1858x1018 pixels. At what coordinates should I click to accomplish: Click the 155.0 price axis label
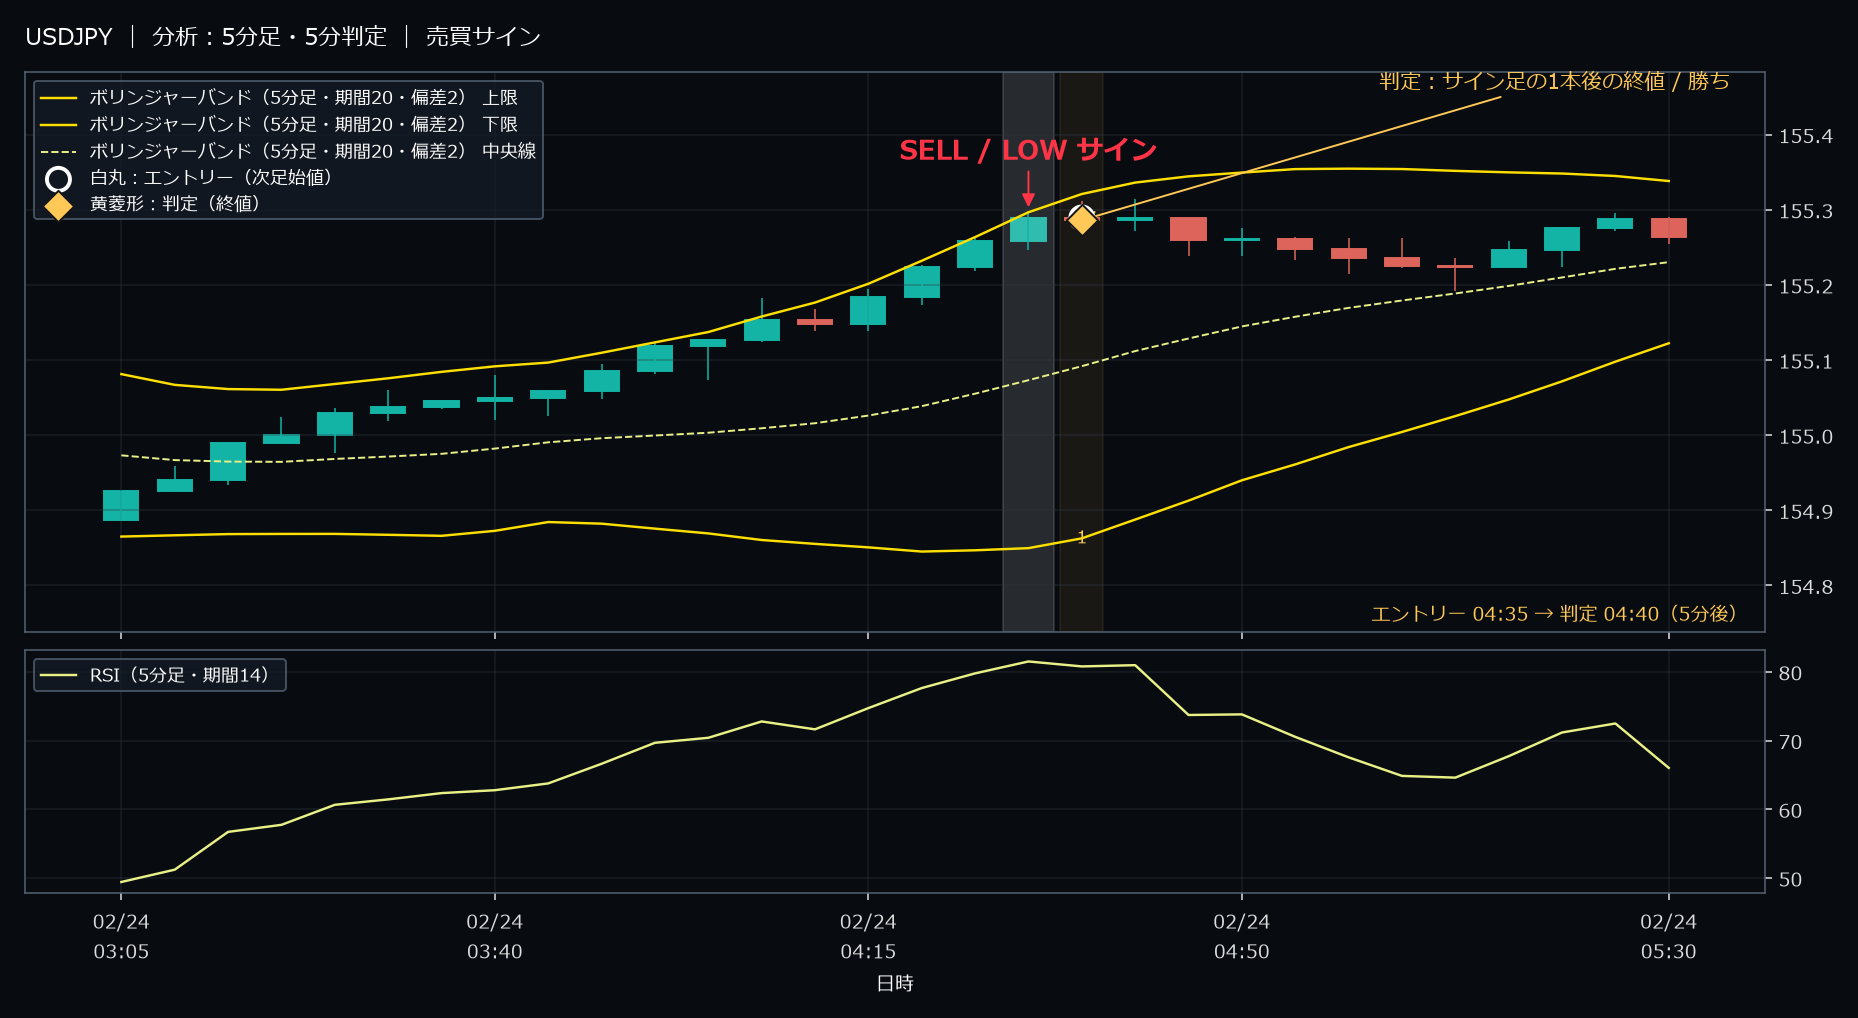1806,437
